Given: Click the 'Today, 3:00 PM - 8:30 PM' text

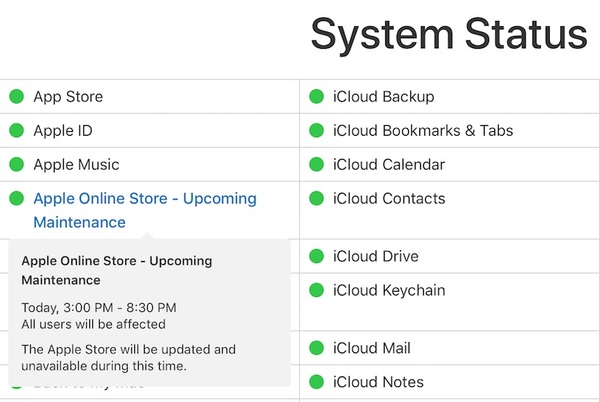Looking at the screenshot, I should (99, 308).
